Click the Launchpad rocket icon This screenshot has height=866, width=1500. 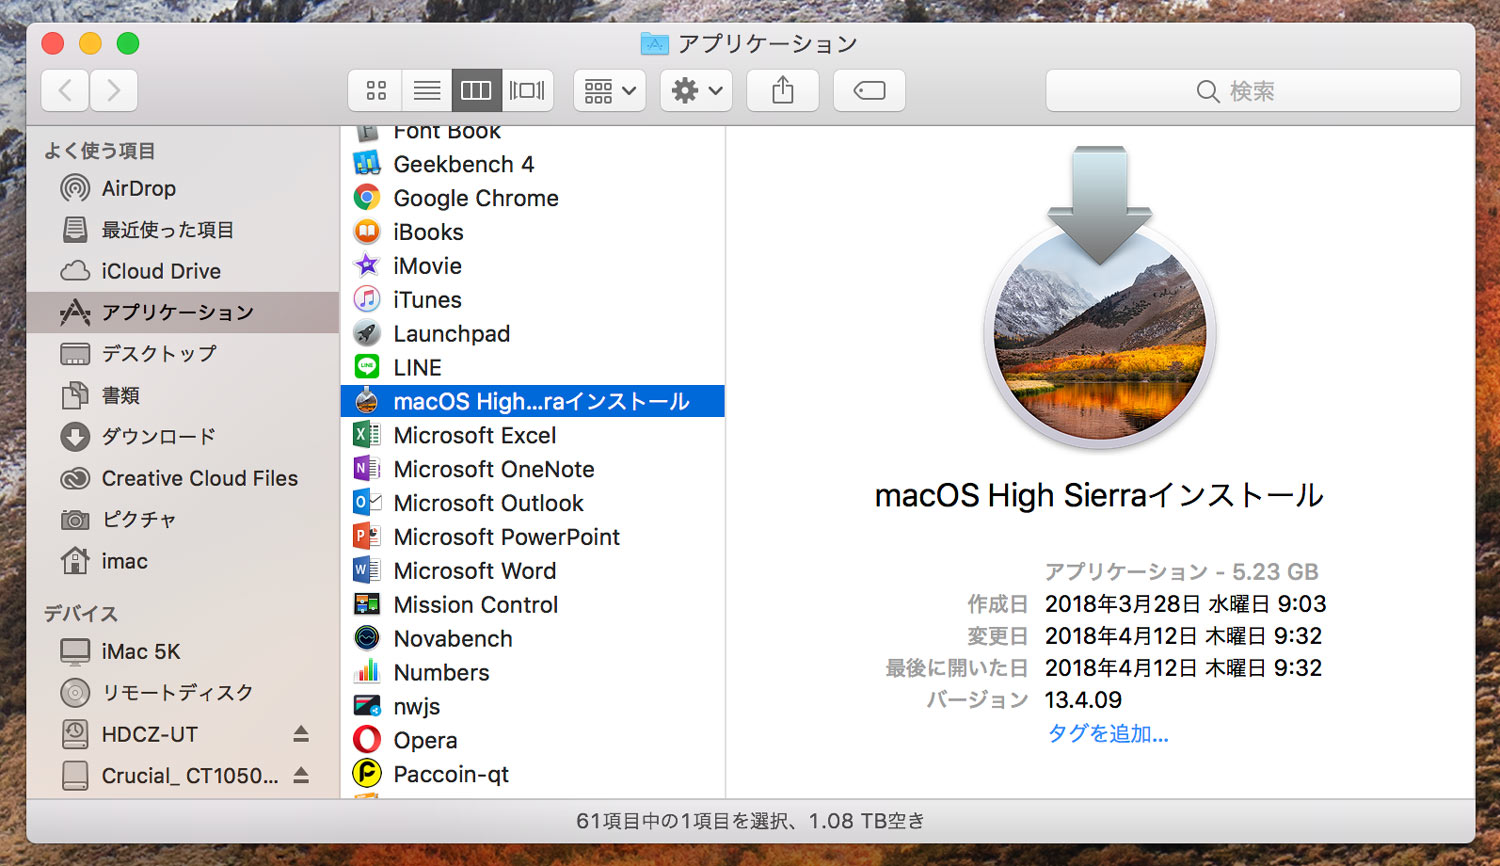point(367,333)
